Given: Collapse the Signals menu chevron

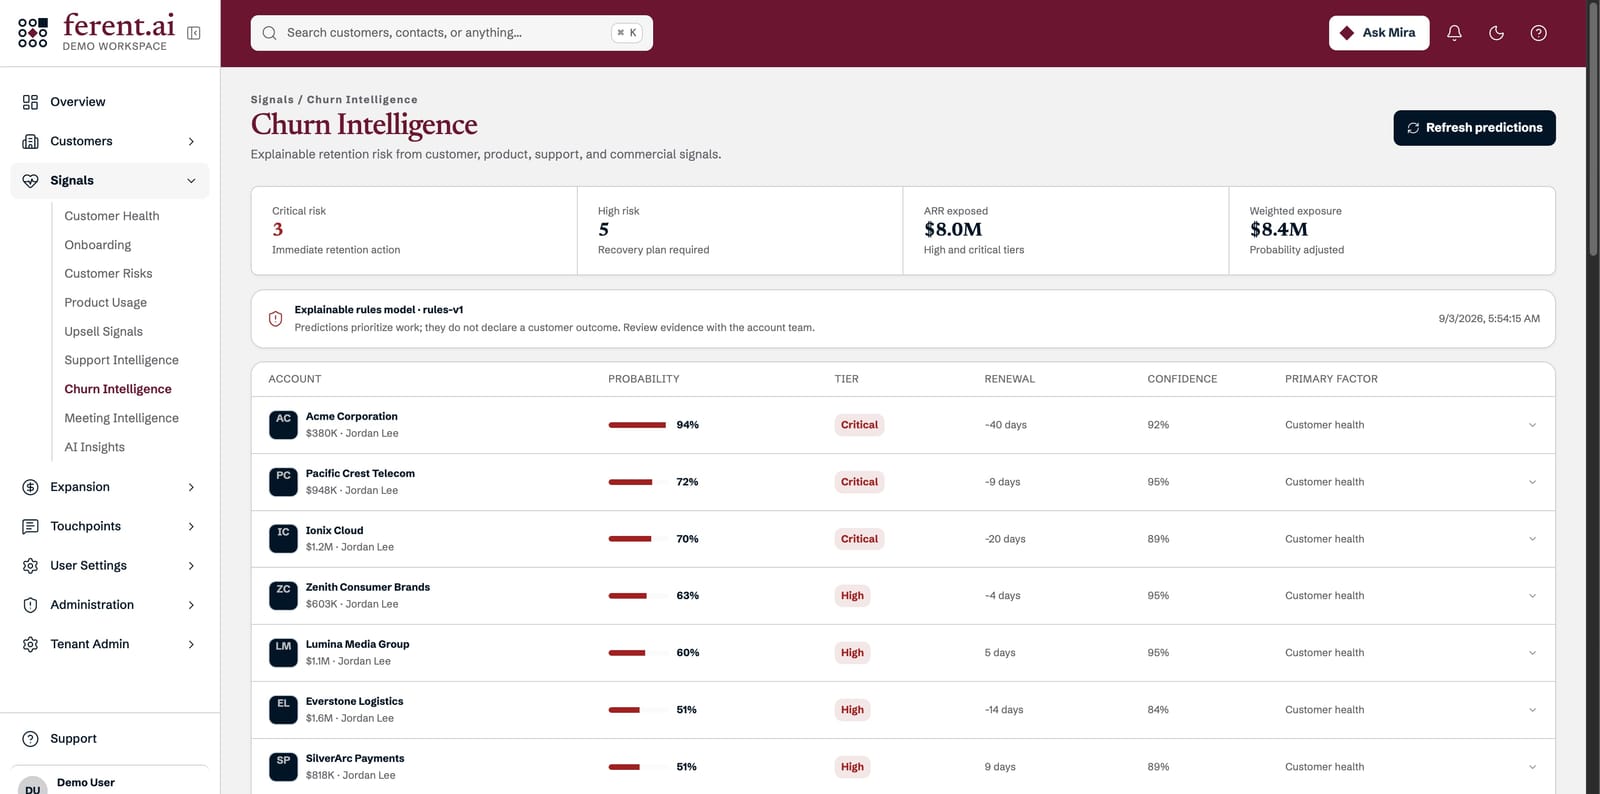Looking at the screenshot, I should [191, 181].
